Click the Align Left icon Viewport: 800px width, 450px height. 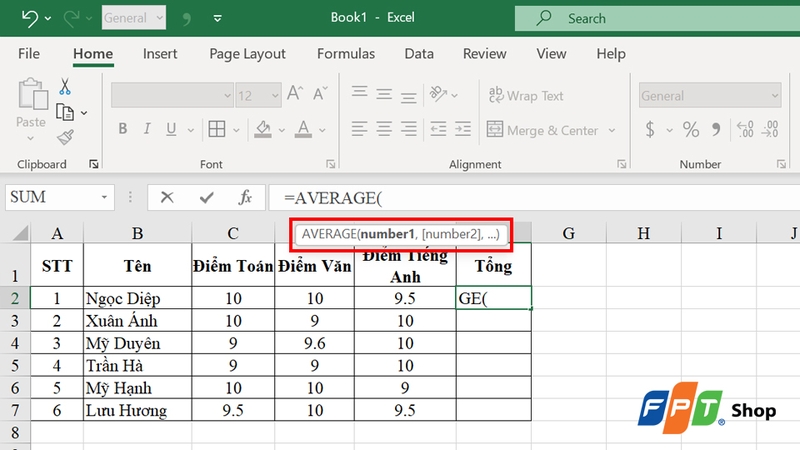pos(360,129)
